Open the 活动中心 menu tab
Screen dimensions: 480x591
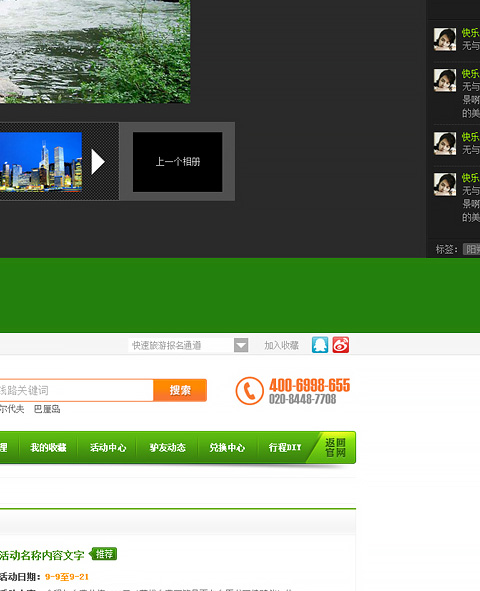click(108, 447)
